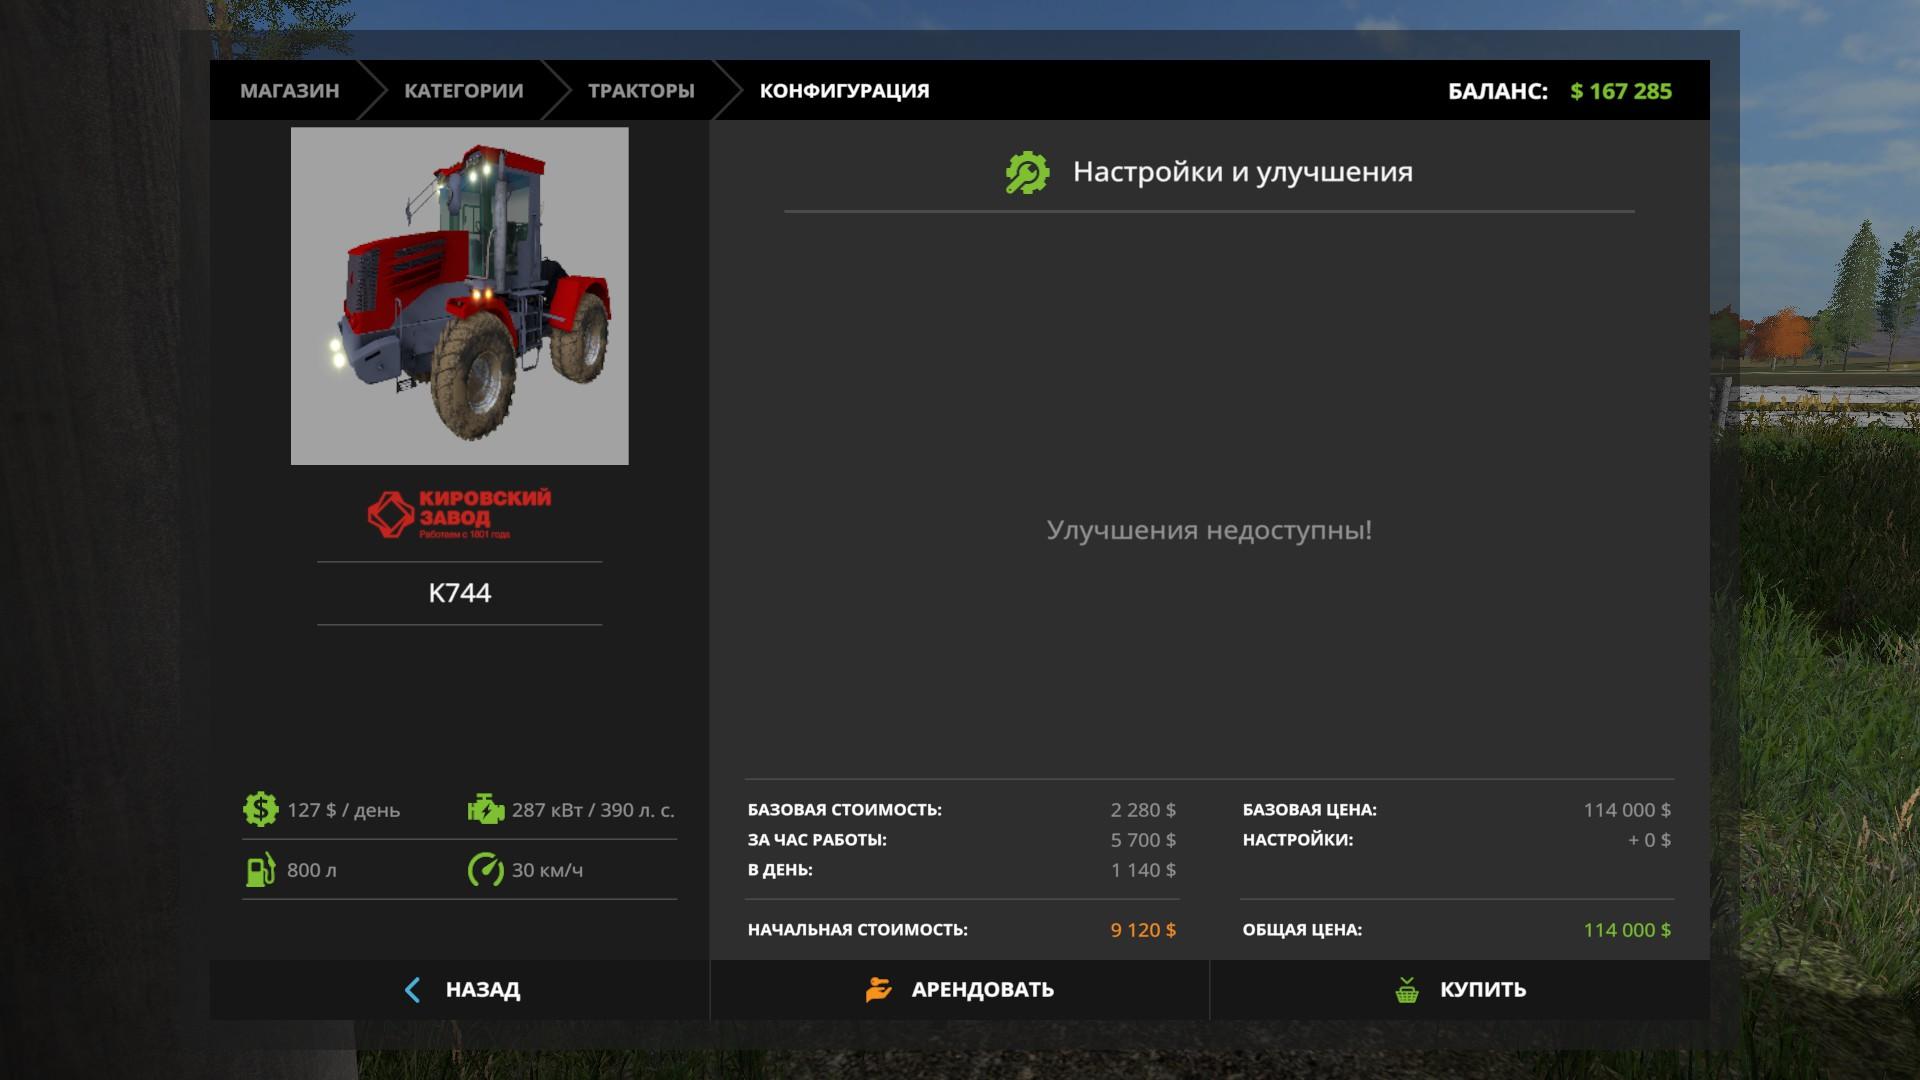Click the K744 model name label
This screenshot has width=1920, height=1080.
pos(459,593)
